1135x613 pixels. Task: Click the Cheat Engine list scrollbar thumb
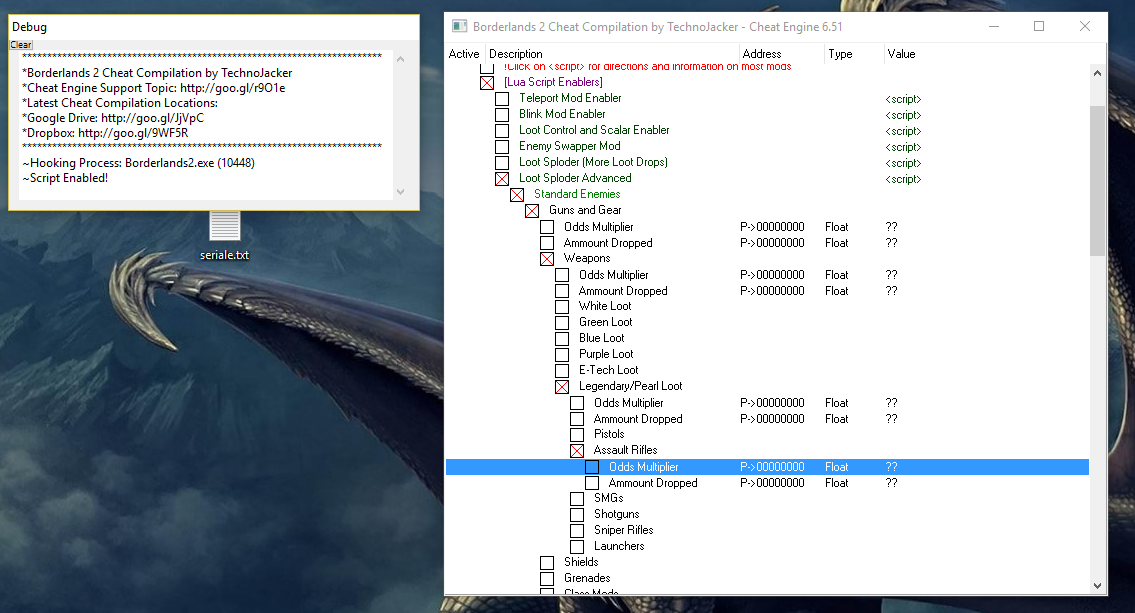click(x=1097, y=181)
